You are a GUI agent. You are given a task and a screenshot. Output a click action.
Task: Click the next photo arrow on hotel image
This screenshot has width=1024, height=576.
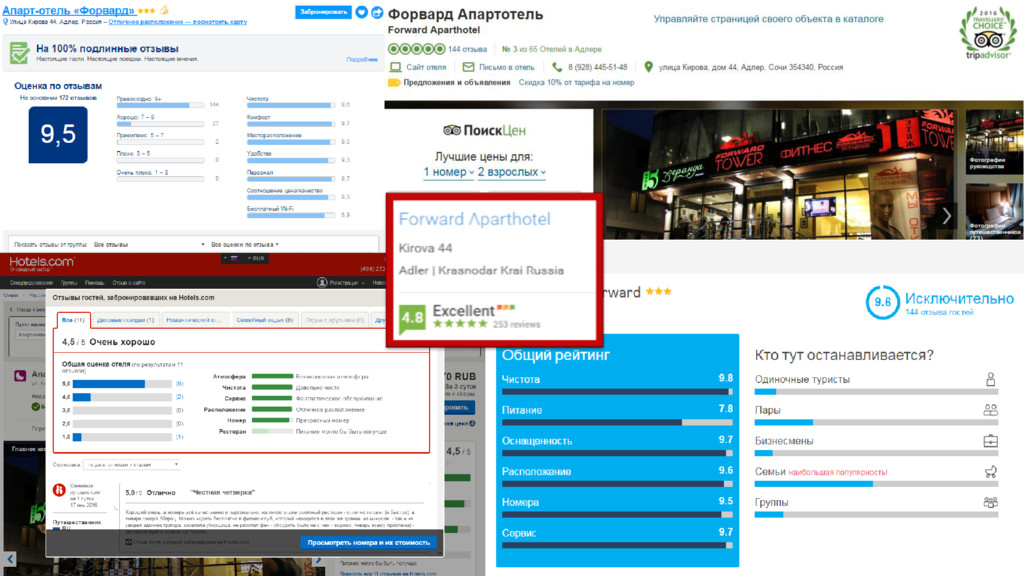point(946,216)
